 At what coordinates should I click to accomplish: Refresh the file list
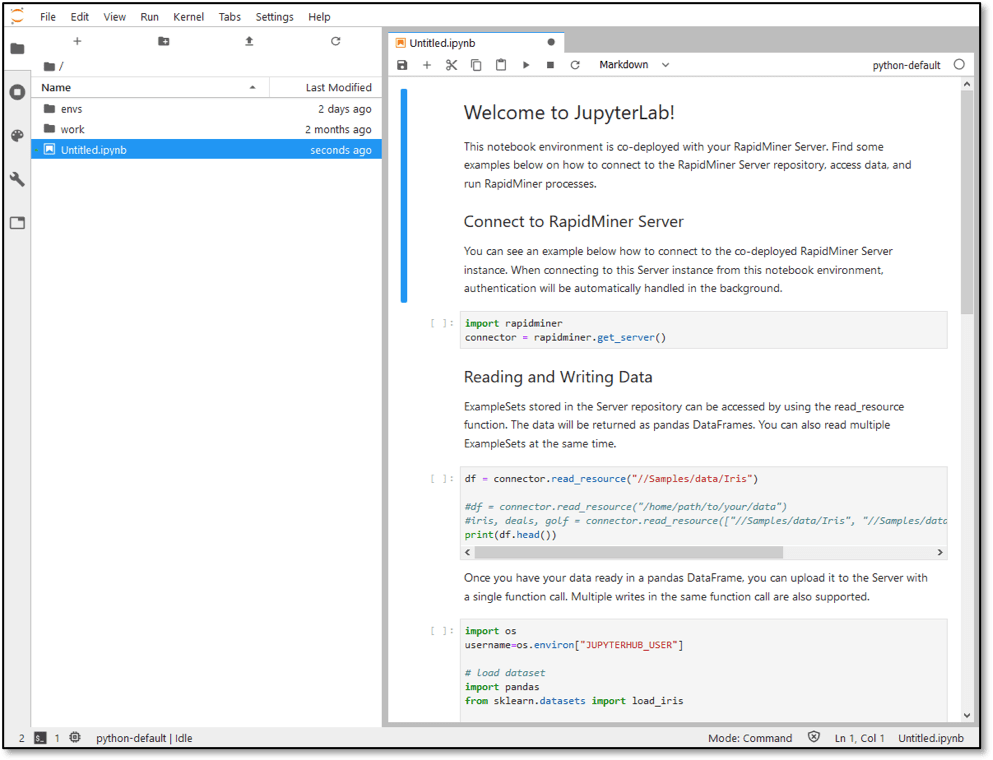coord(336,41)
